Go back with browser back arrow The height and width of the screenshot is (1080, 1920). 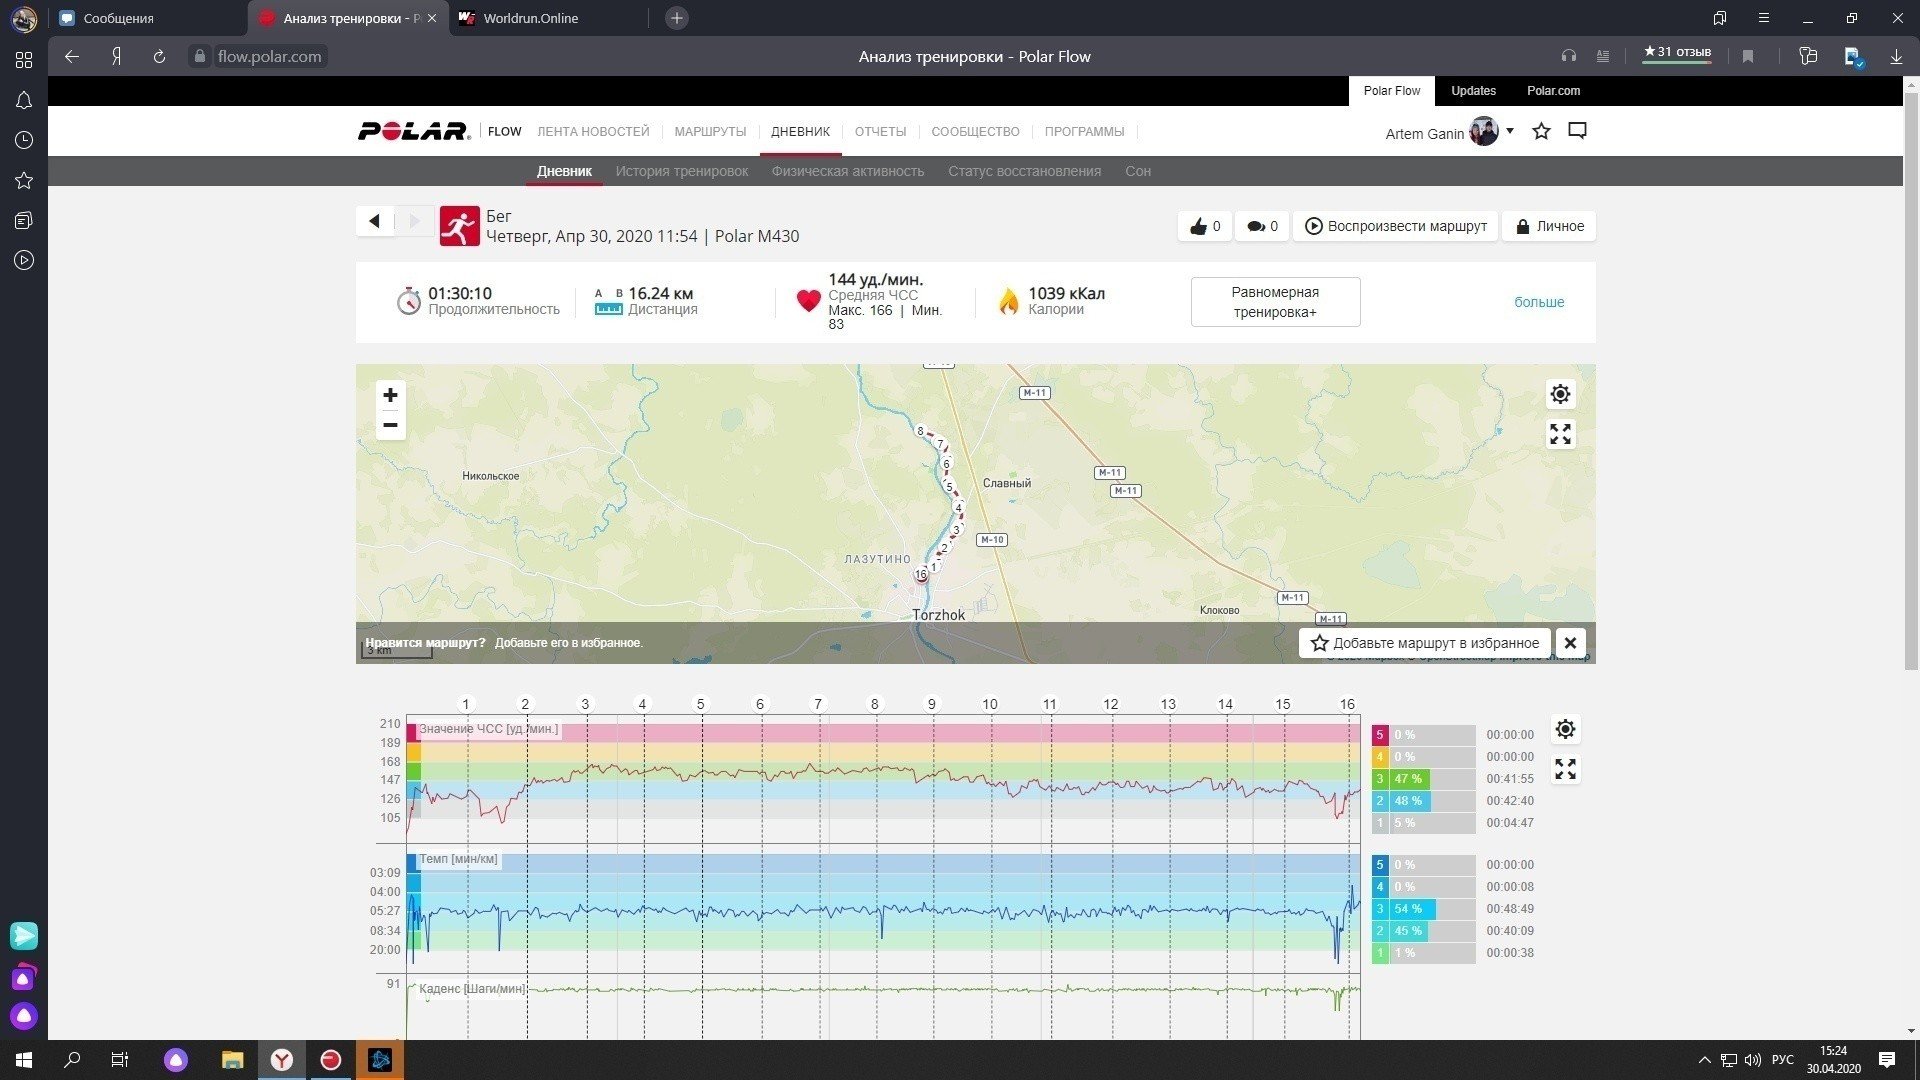pos(72,57)
